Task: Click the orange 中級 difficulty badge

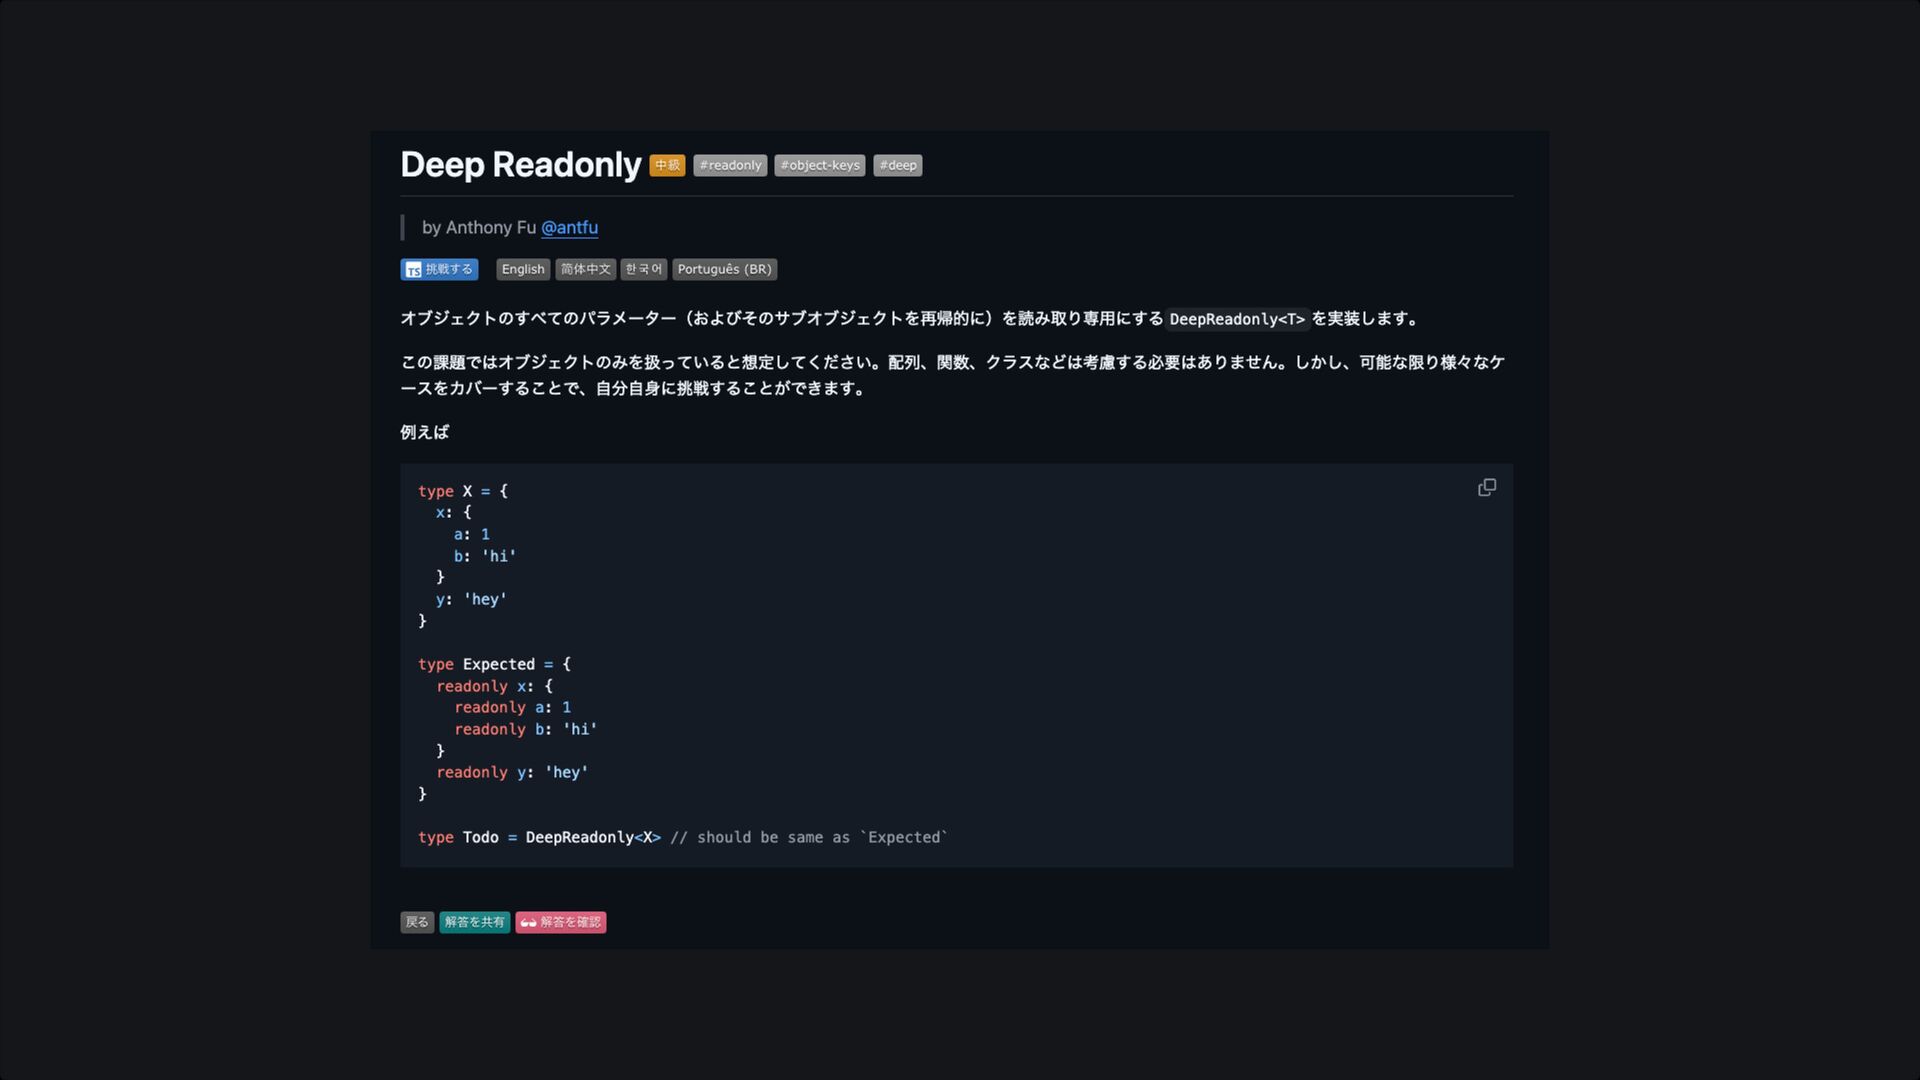Action: point(667,165)
